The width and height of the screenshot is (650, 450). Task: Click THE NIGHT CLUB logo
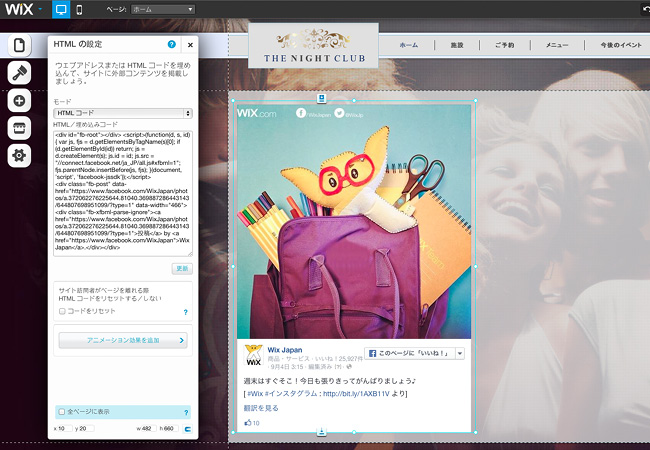coord(313,46)
